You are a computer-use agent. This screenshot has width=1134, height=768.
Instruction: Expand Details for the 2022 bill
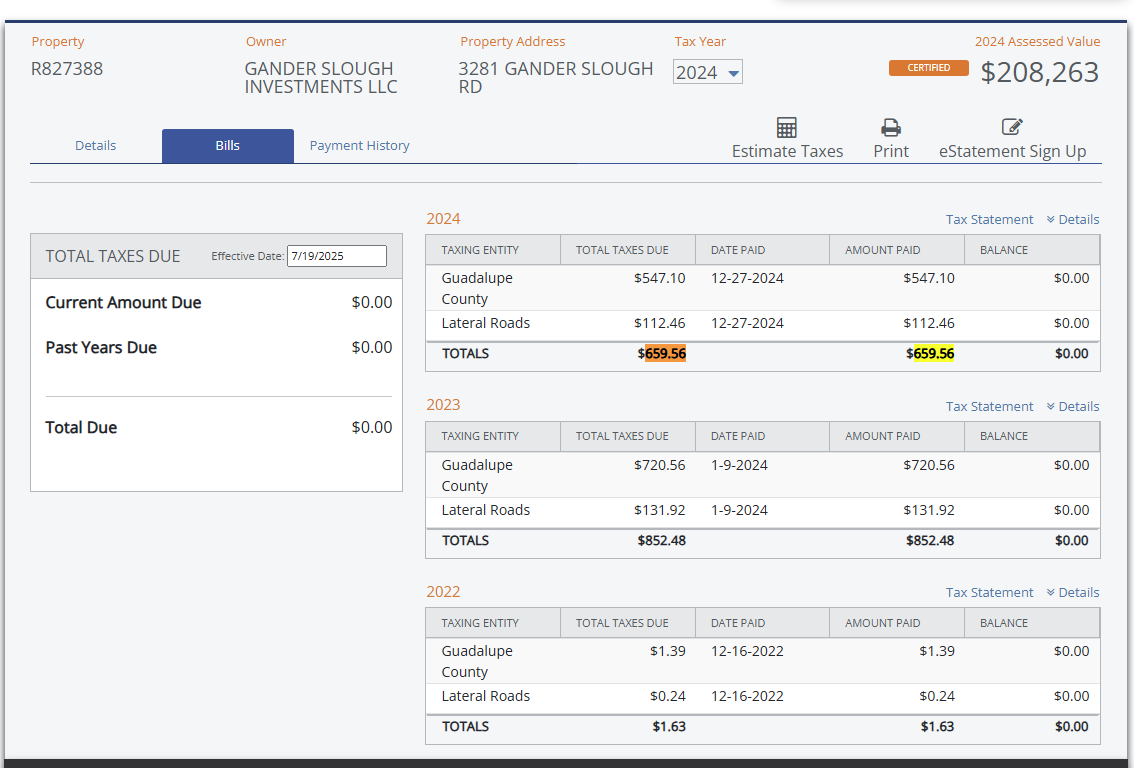(1073, 592)
